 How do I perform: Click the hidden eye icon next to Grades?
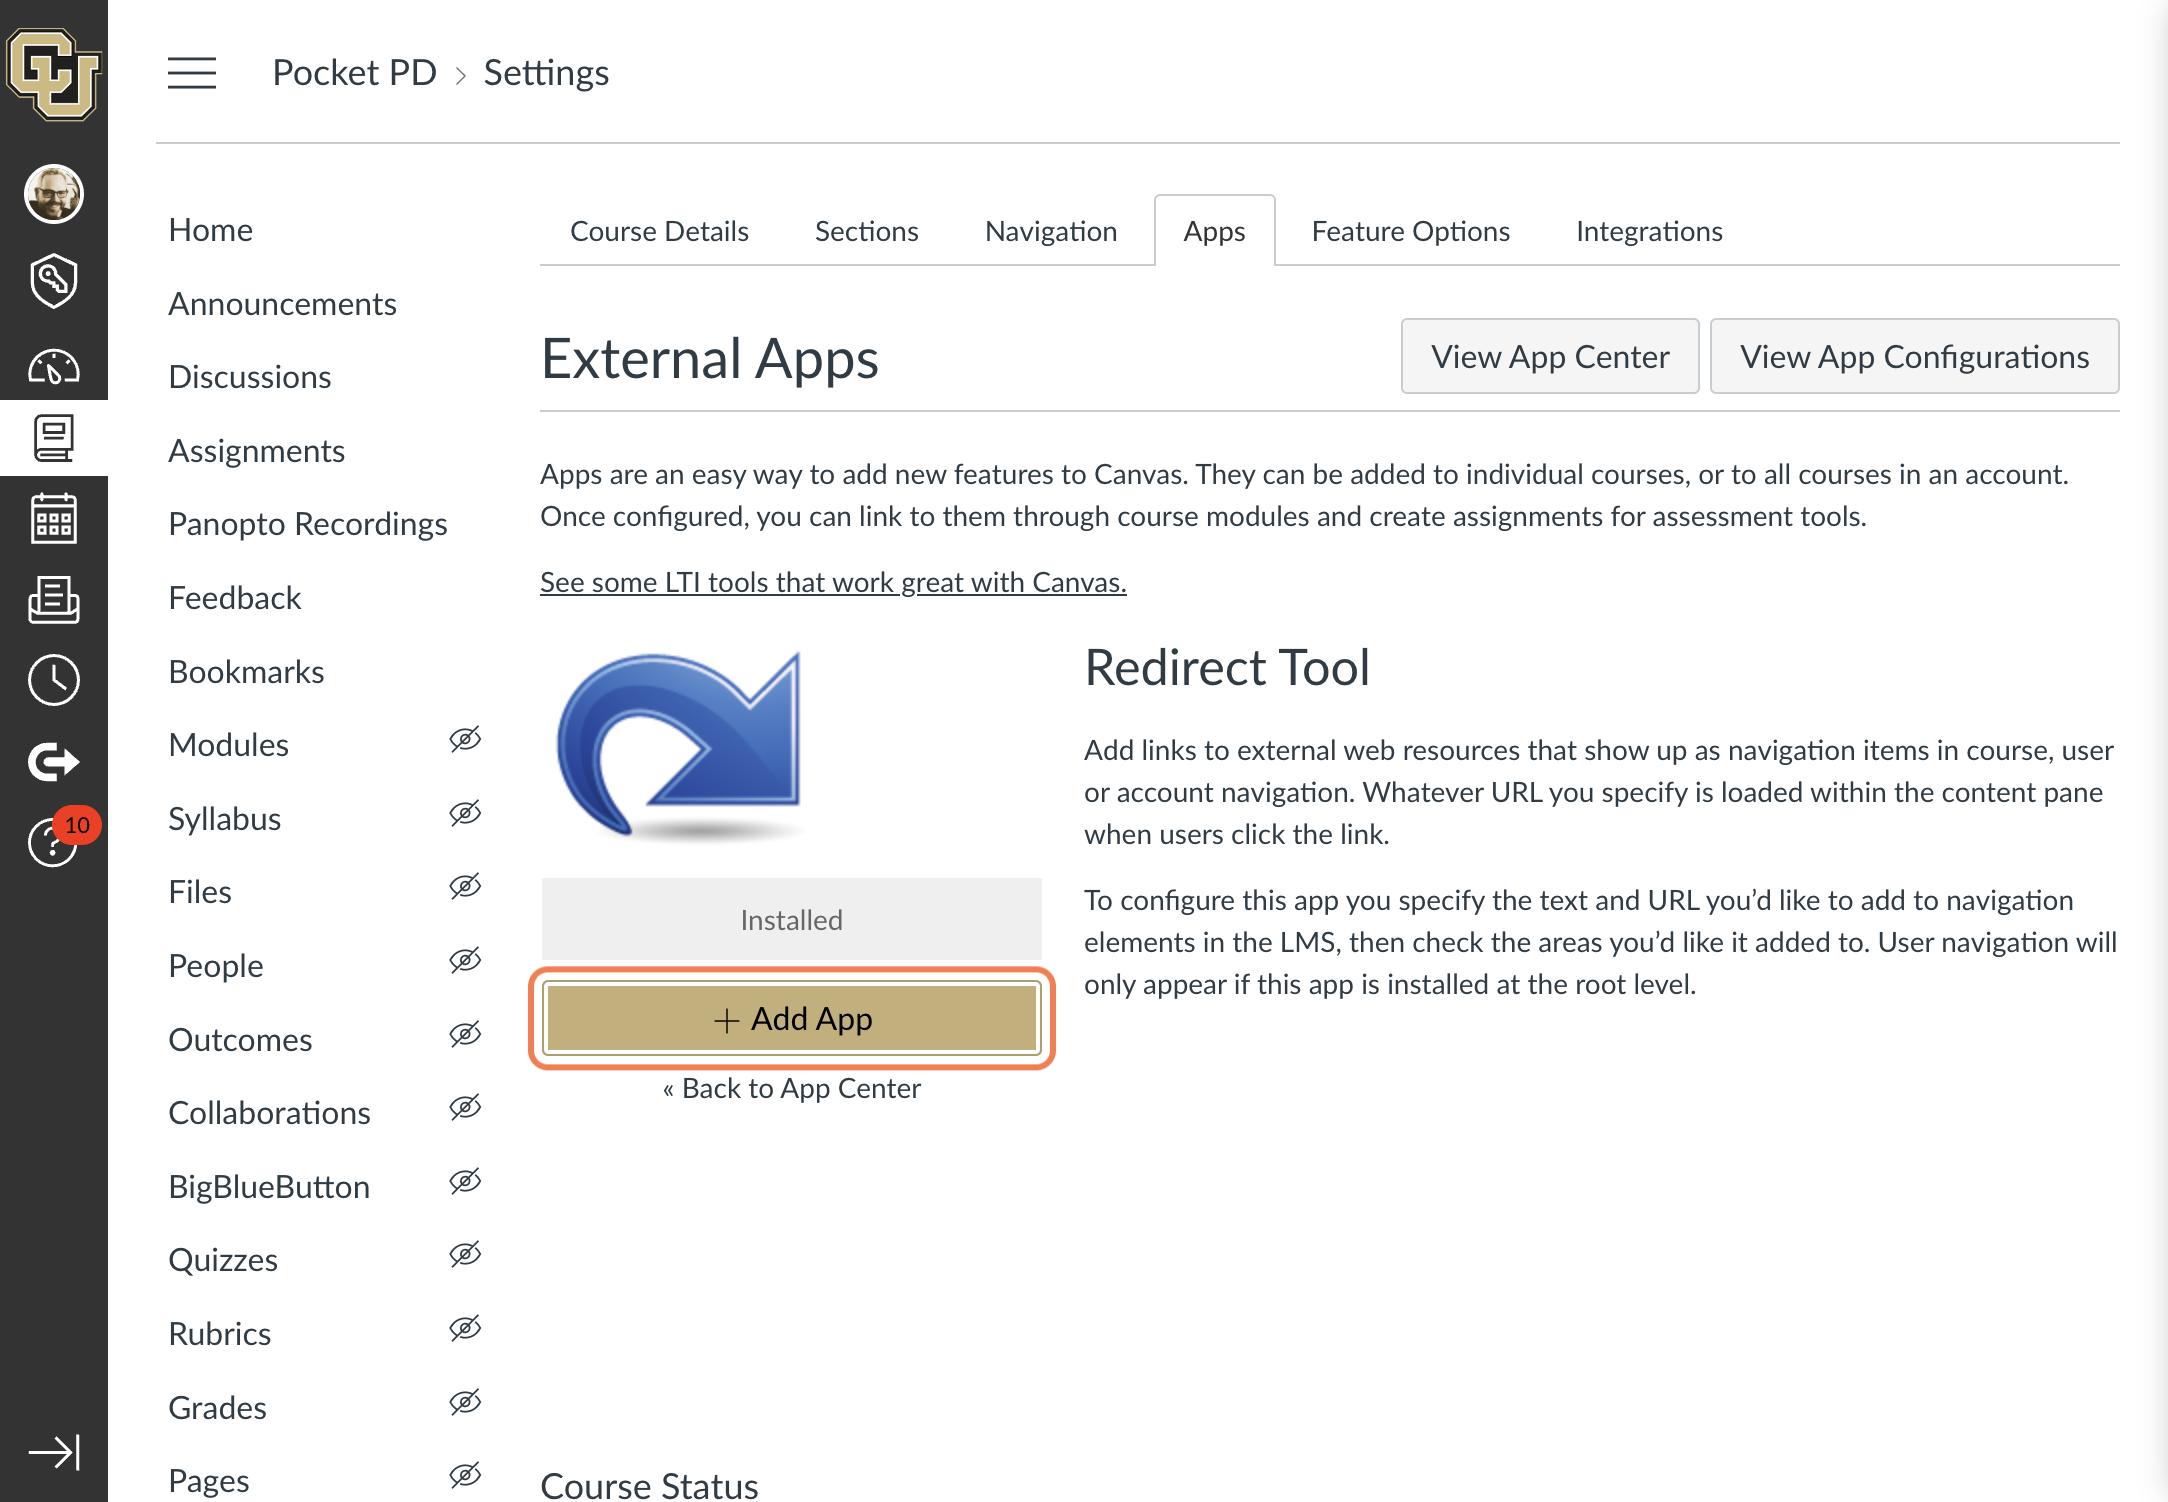[465, 1402]
